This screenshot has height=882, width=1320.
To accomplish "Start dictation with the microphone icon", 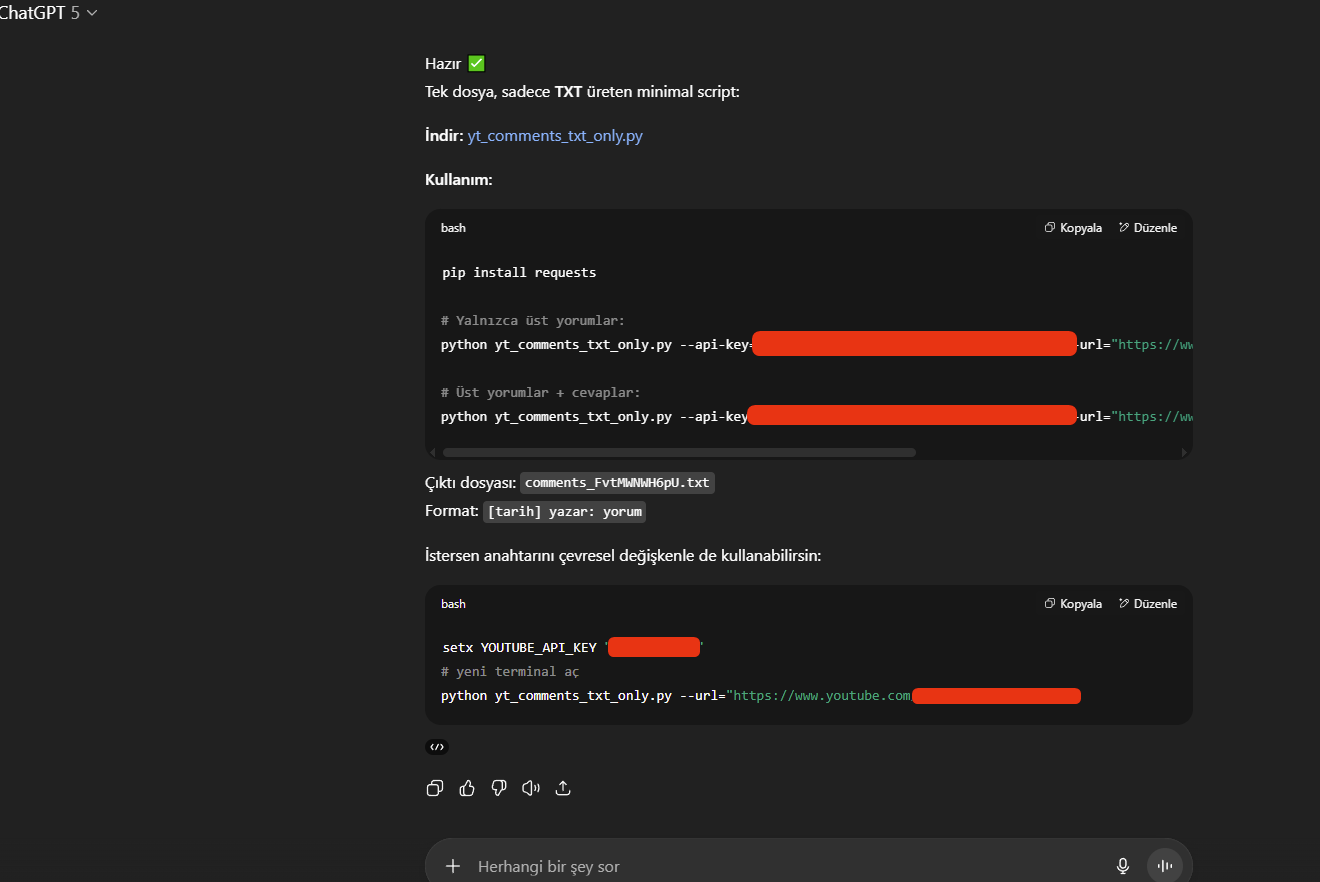I will (x=1123, y=866).
